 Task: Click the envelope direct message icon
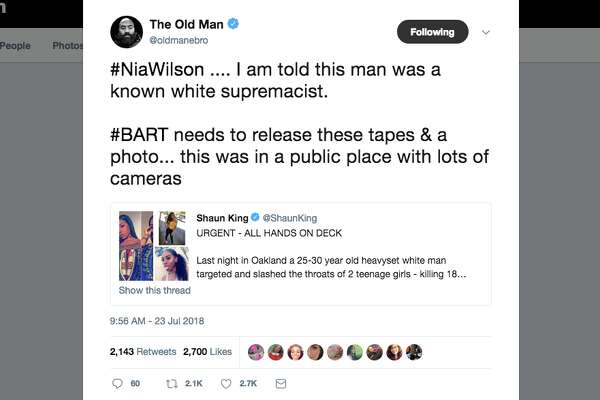(281, 383)
